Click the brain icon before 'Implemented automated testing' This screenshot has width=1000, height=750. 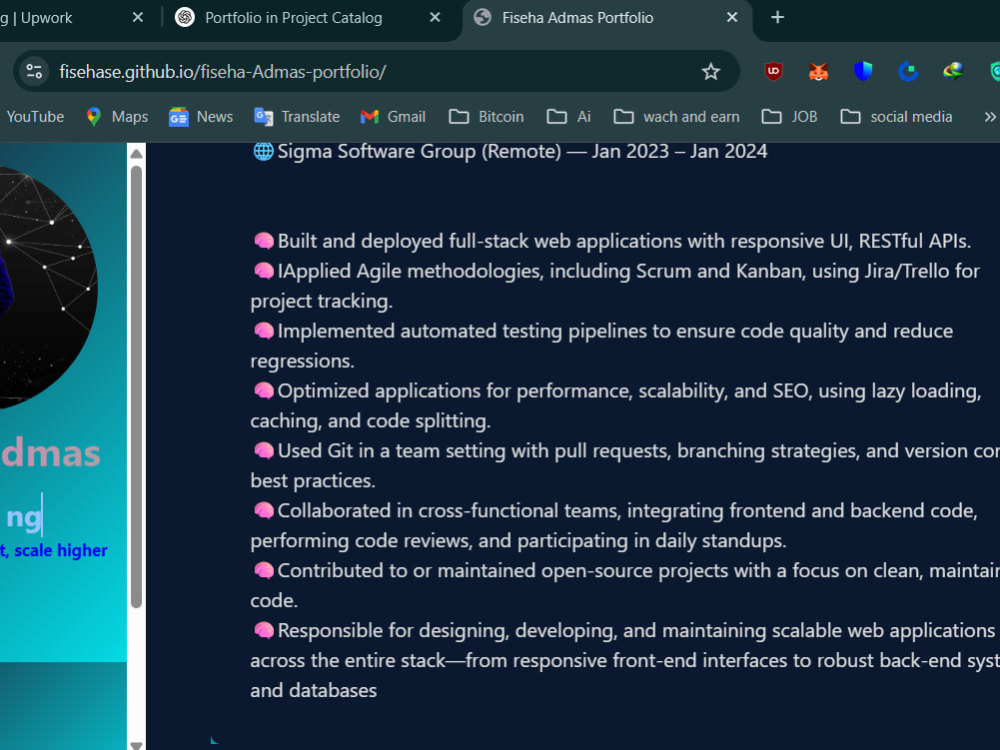(263, 331)
